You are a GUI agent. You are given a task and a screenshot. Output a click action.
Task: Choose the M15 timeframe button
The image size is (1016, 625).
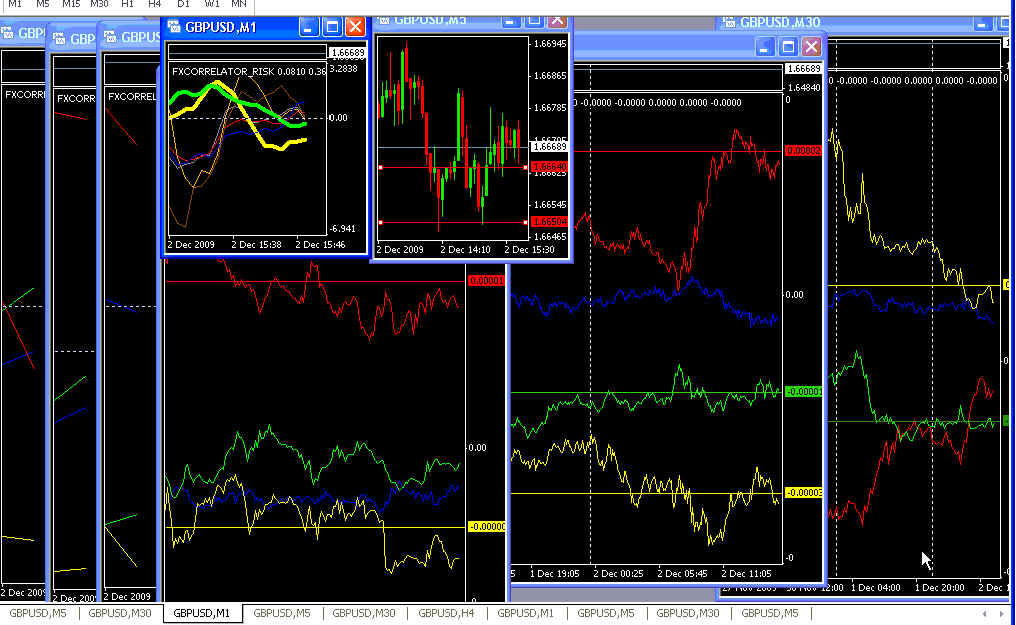[71, 4]
